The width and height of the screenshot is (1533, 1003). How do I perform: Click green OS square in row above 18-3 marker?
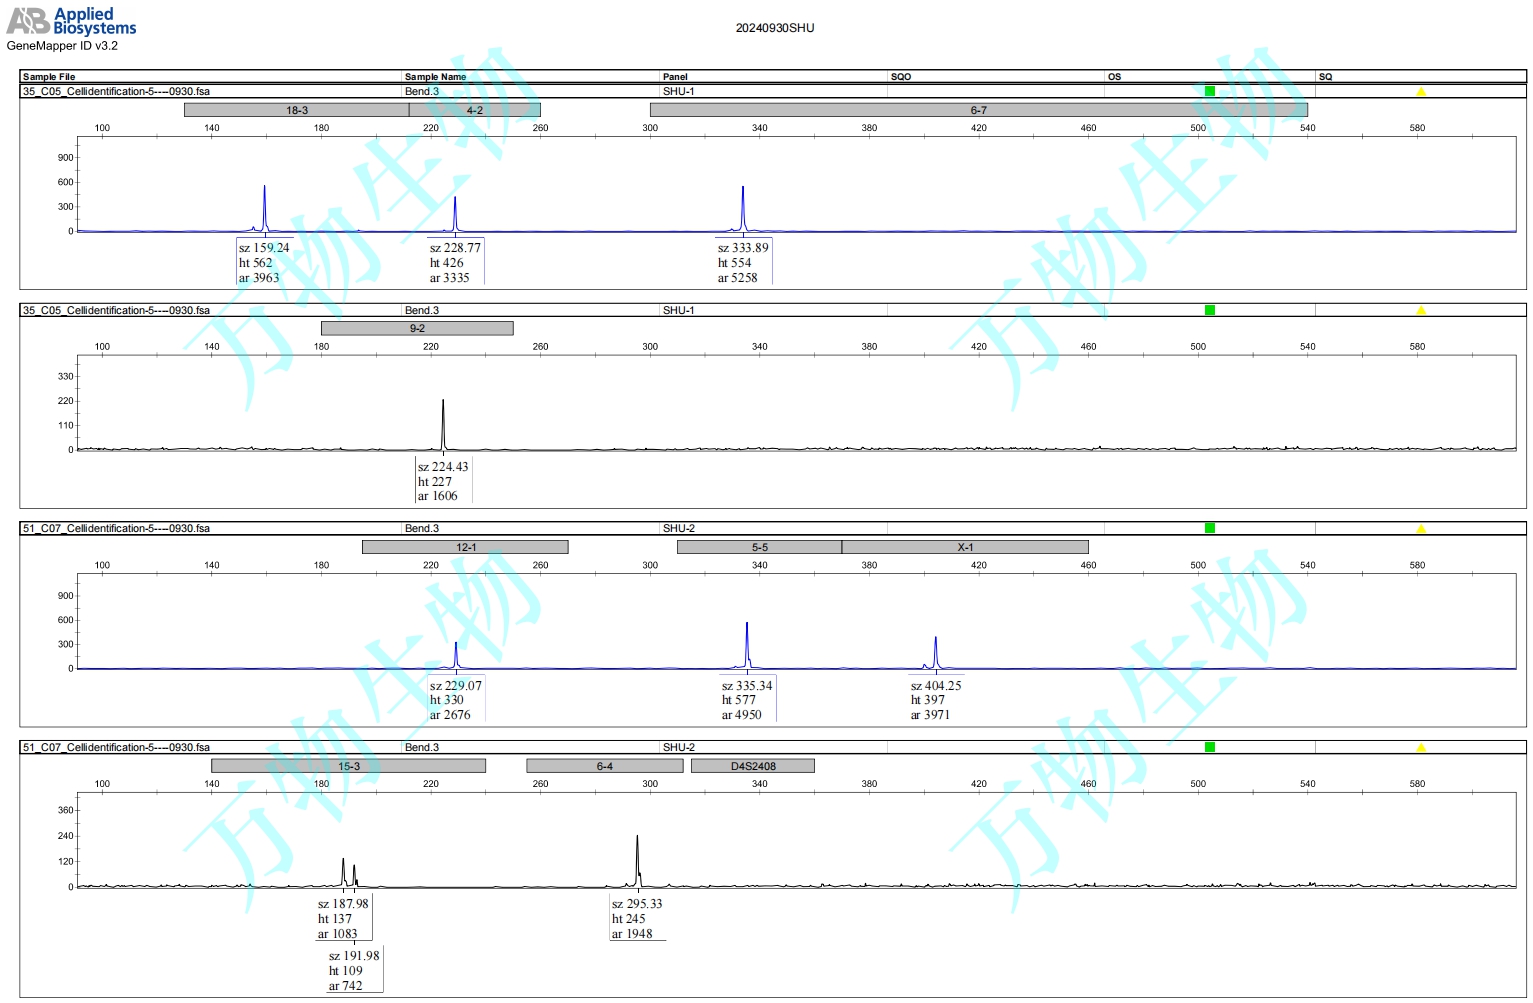[1210, 91]
